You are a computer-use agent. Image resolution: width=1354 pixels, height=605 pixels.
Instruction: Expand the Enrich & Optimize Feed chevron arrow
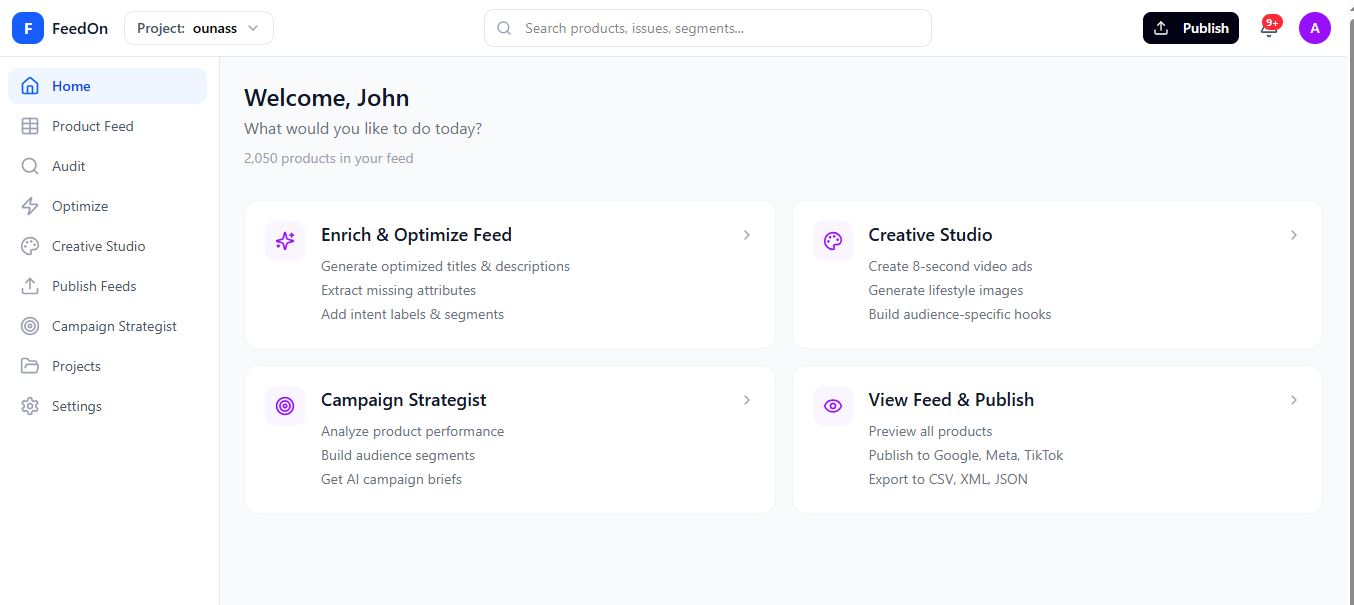746,235
